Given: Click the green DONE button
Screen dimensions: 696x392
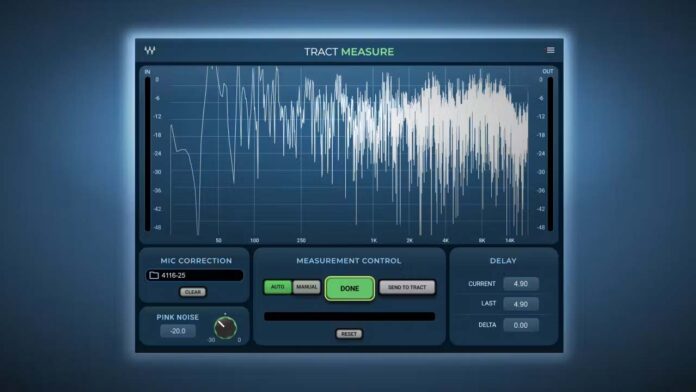Looking at the screenshot, I should (x=350, y=289).
